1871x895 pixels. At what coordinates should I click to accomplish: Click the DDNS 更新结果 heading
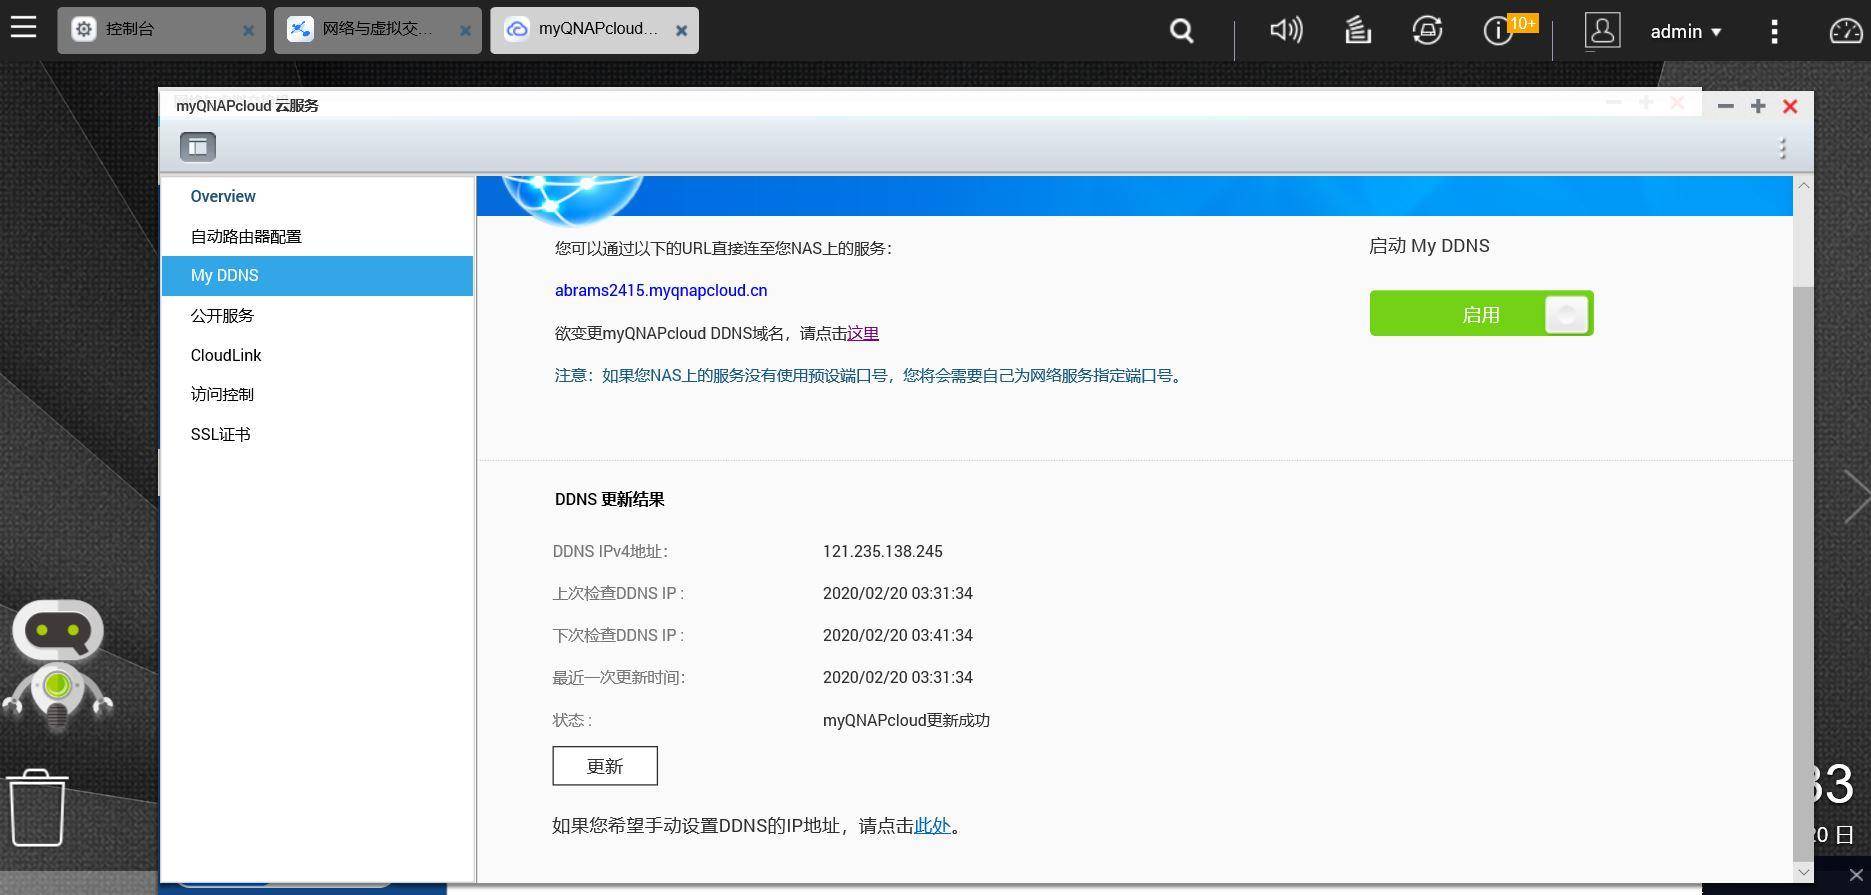coord(609,499)
